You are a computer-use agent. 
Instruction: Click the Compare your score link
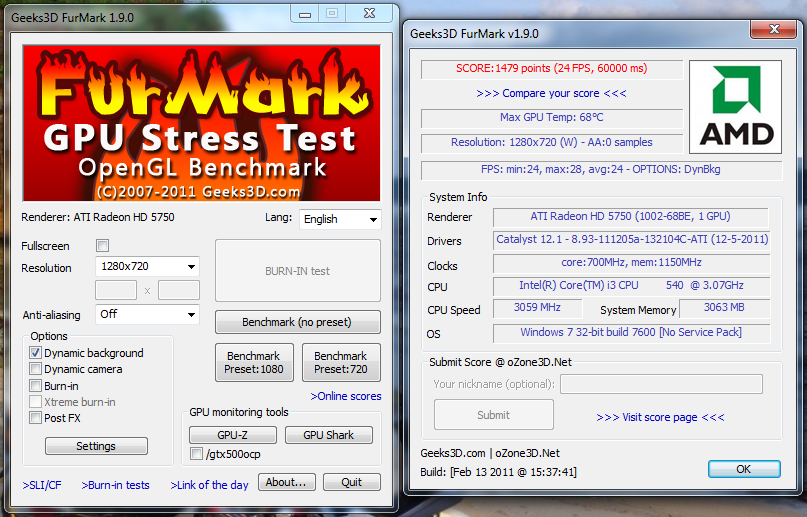[x=551, y=93]
